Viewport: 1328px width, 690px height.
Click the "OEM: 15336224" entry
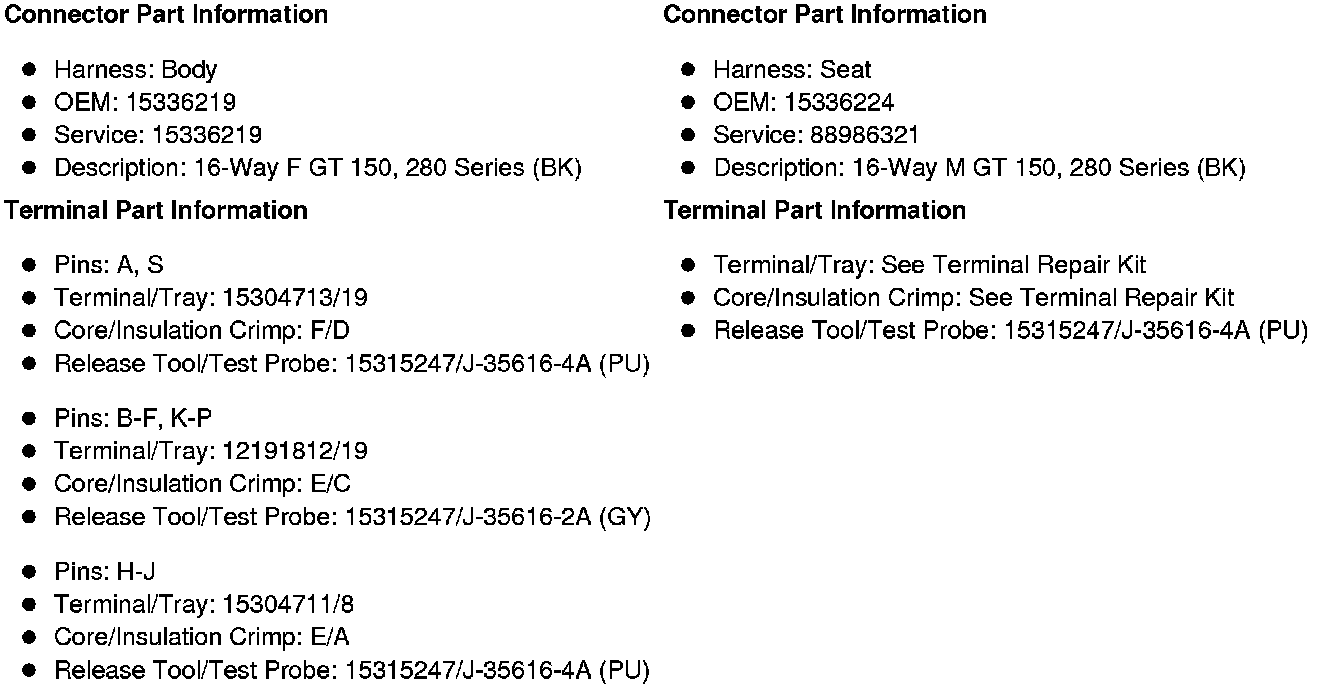point(804,103)
